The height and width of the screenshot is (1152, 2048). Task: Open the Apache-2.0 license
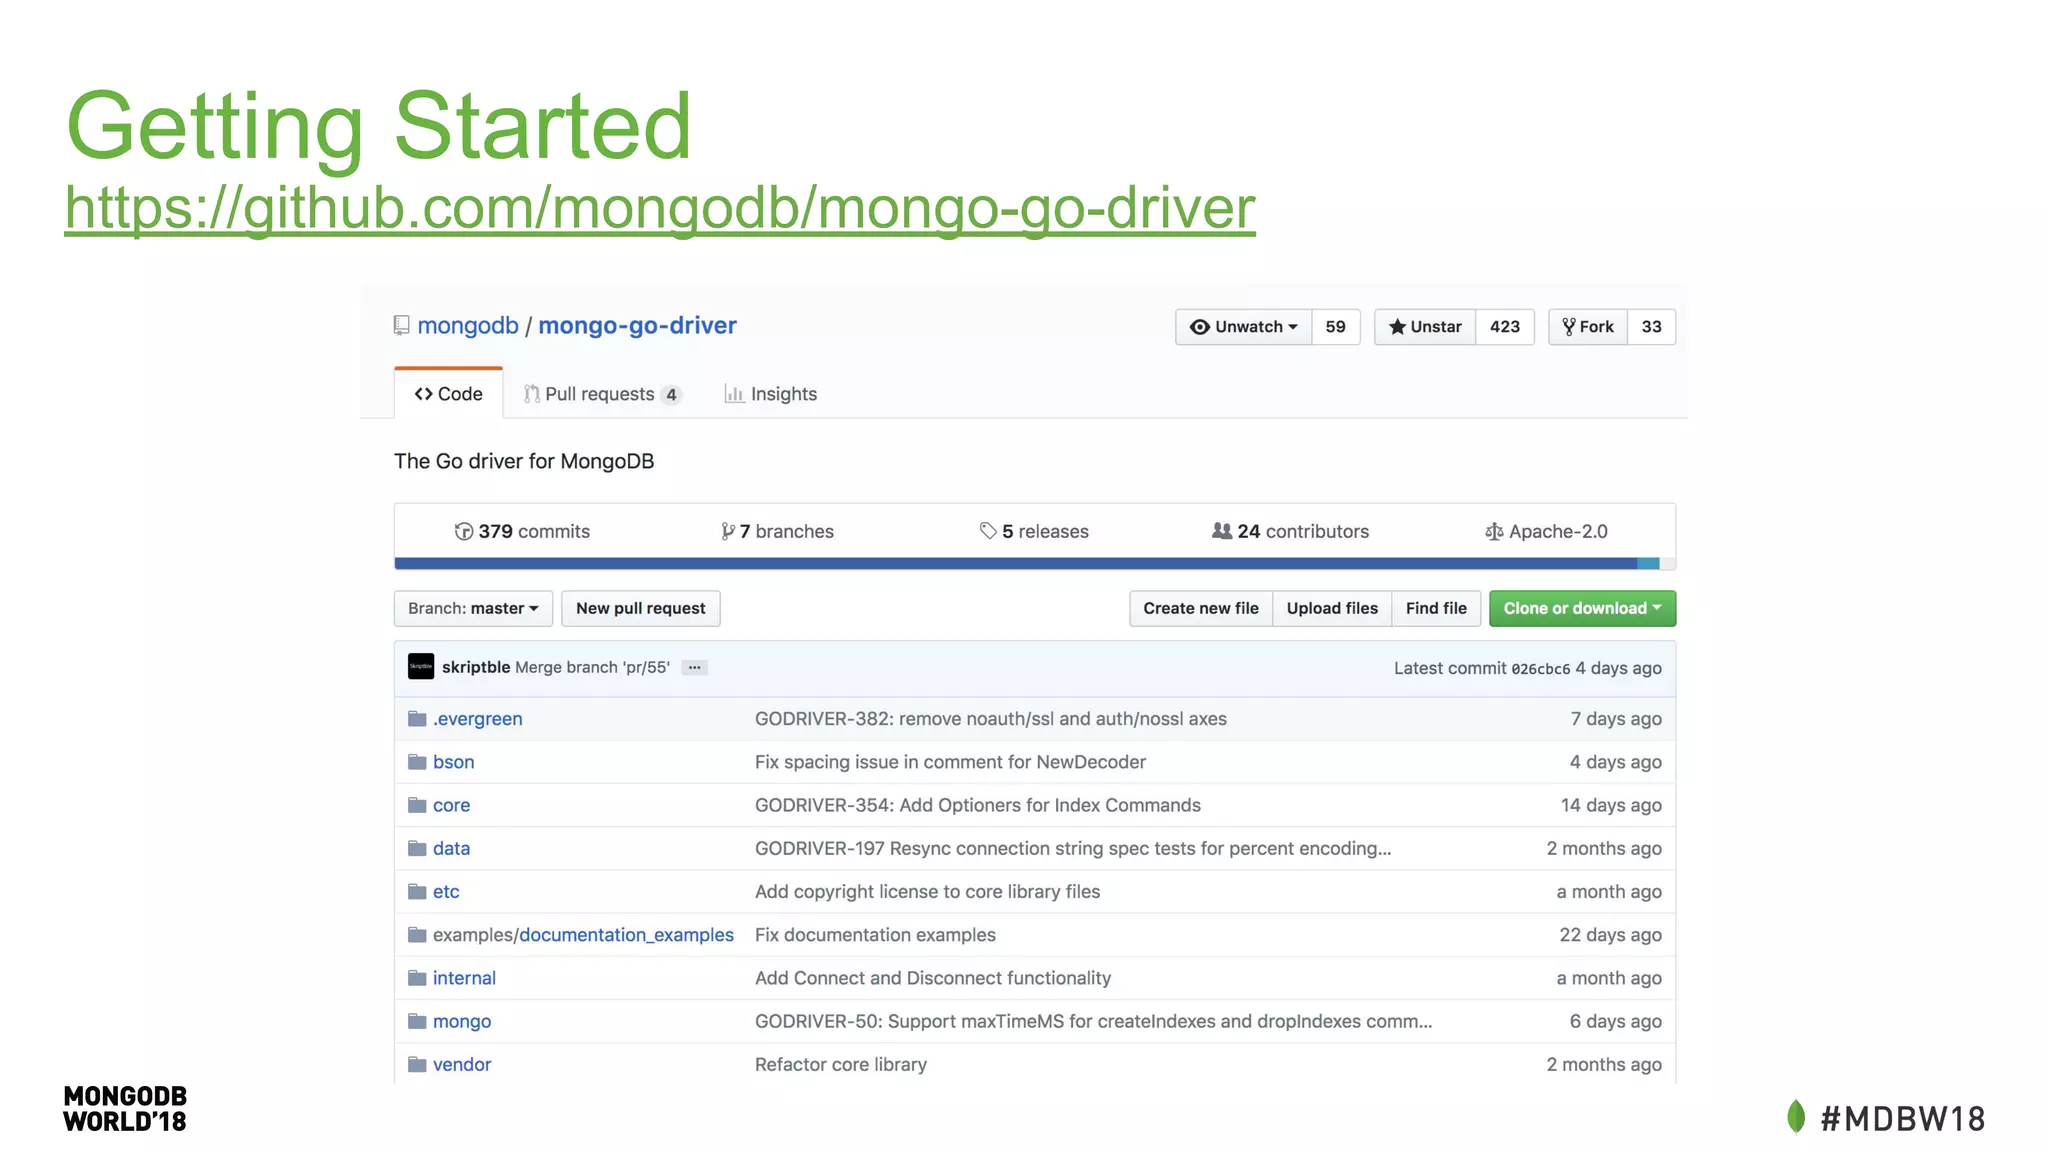(x=1546, y=532)
